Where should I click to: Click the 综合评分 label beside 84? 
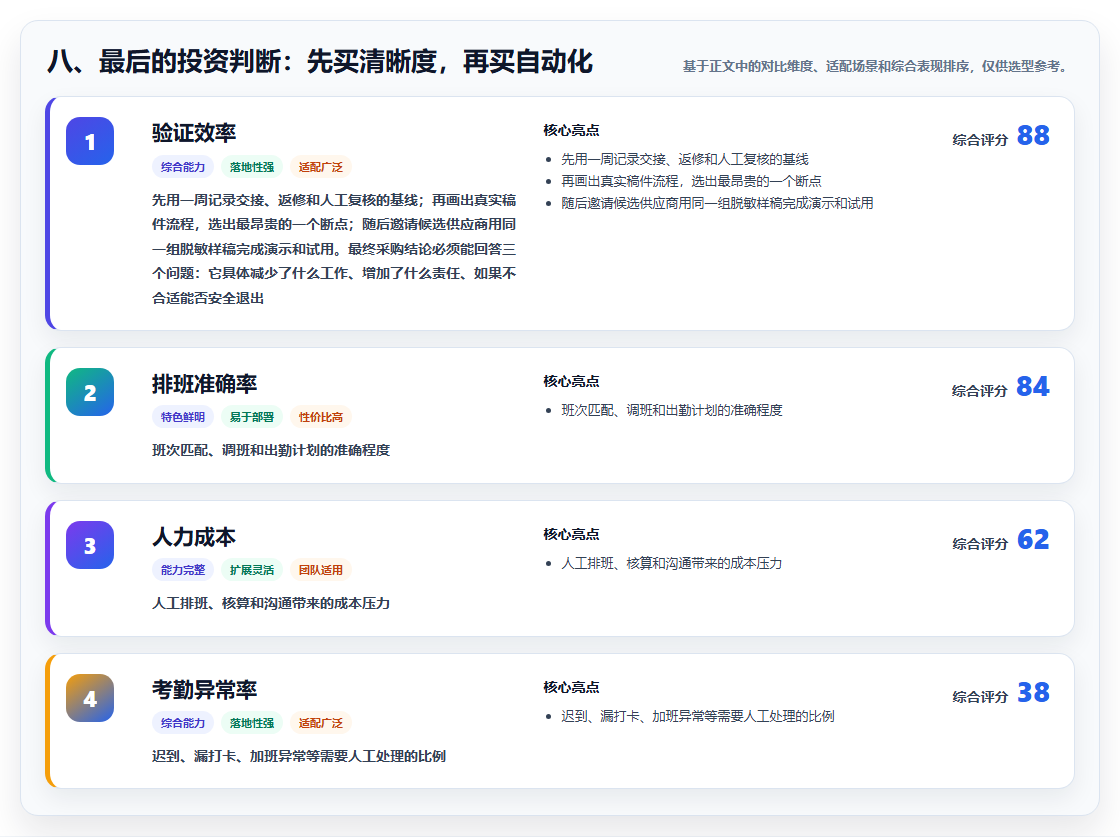pos(980,391)
